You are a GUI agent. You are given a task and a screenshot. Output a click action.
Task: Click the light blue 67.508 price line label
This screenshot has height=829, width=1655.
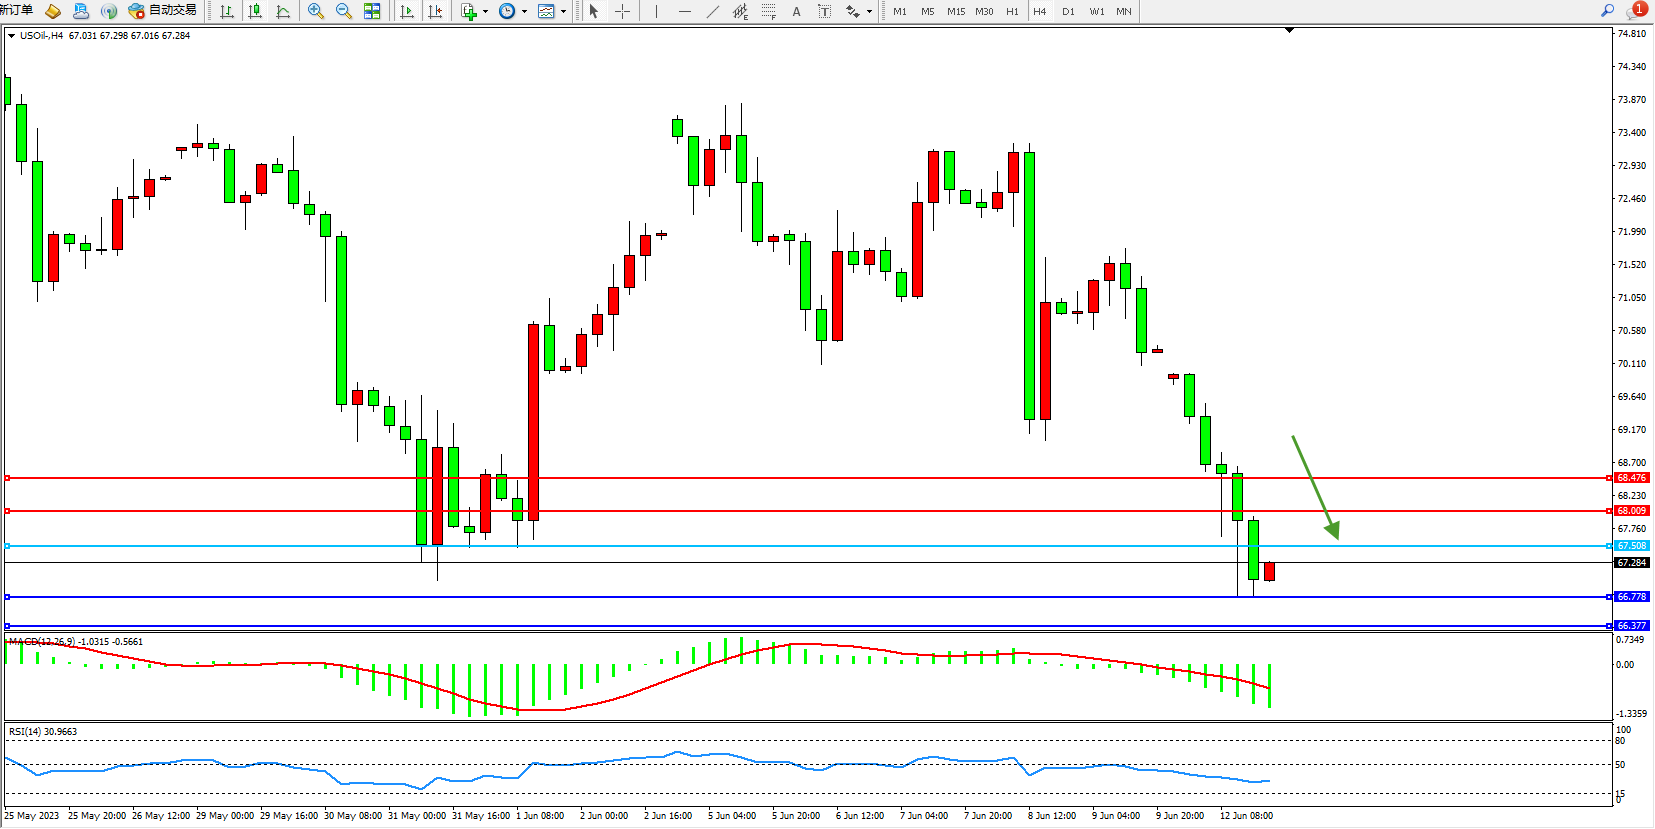click(x=1631, y=546)
